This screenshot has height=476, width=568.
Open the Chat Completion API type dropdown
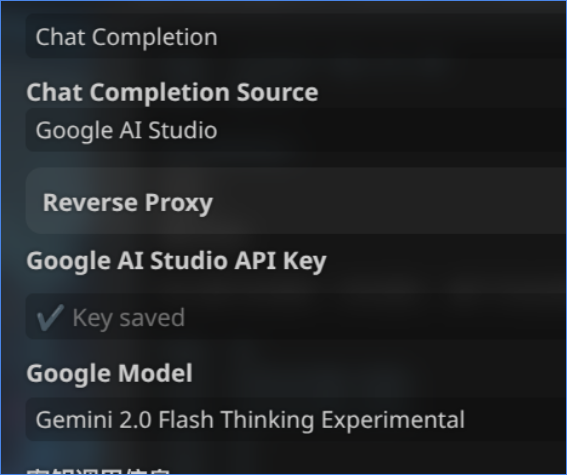(x=296, y=37)
